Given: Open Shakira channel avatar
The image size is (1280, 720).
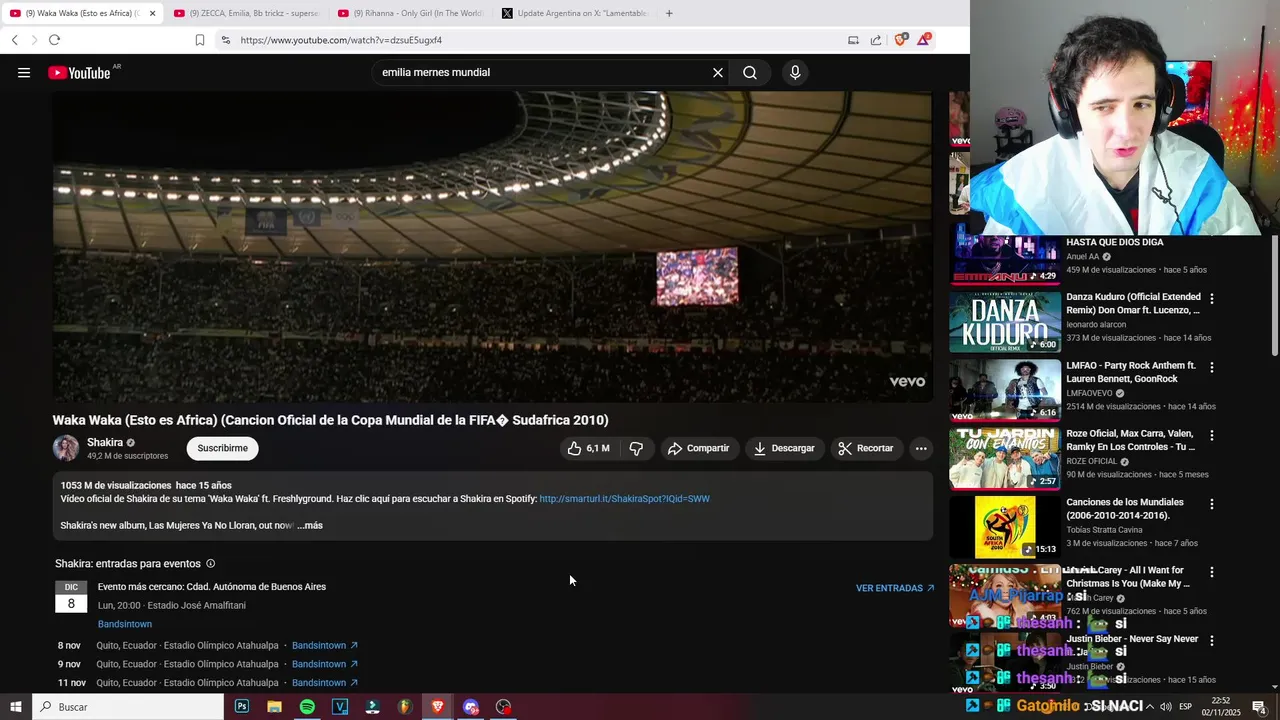Looking at the screenshot, I should [66, 448].
